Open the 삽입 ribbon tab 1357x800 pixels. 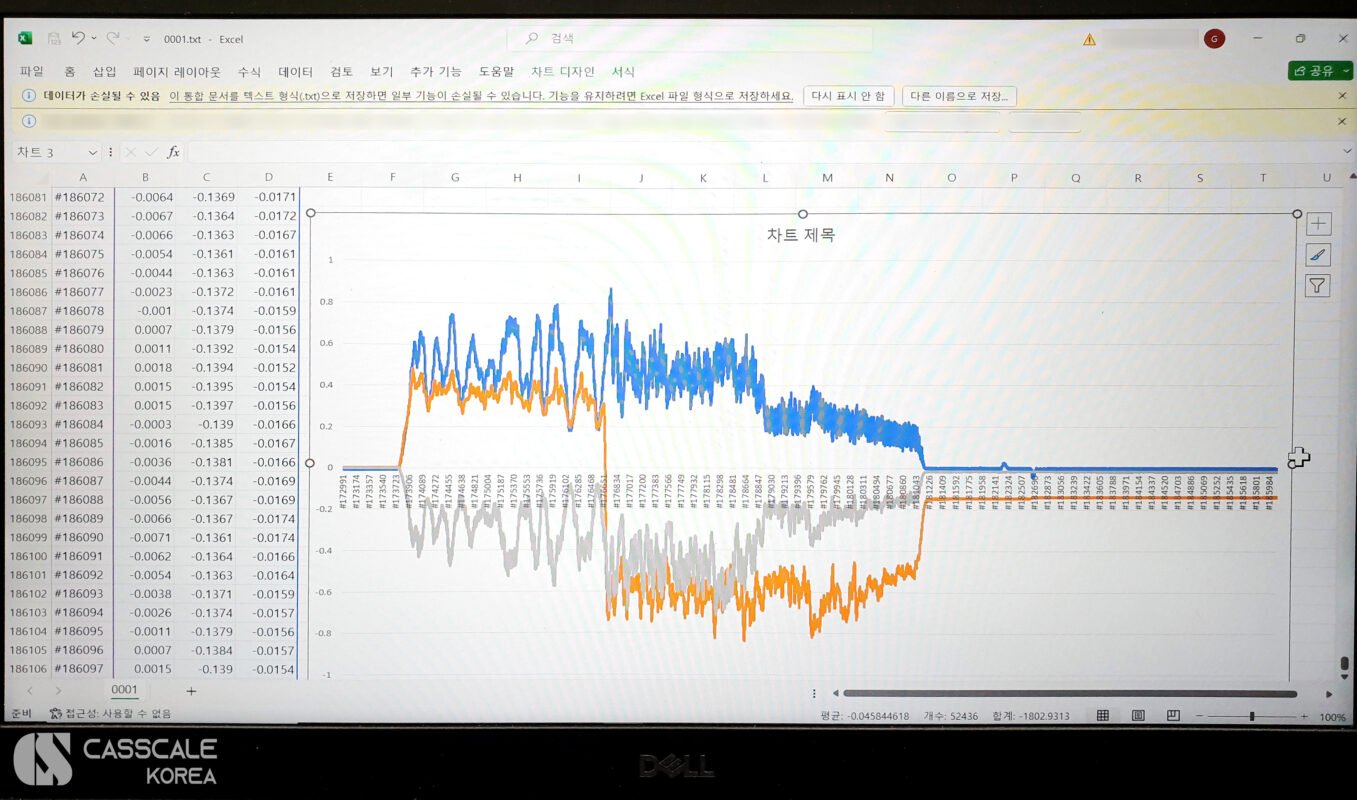pos(104,72)
